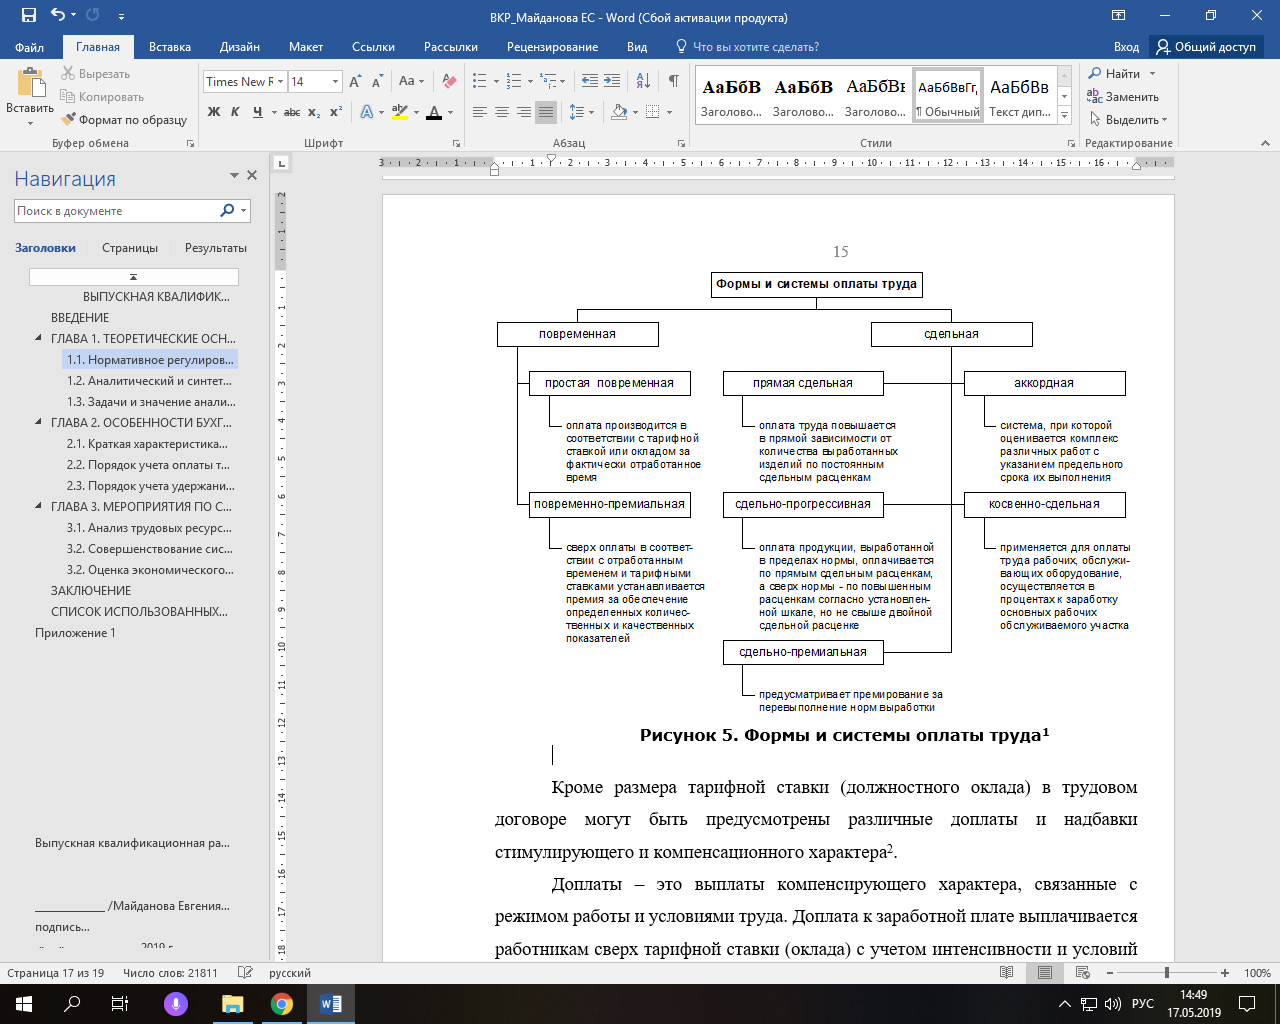
Task: Adjust the zoom slider handle
Action: click(1166, 973)
